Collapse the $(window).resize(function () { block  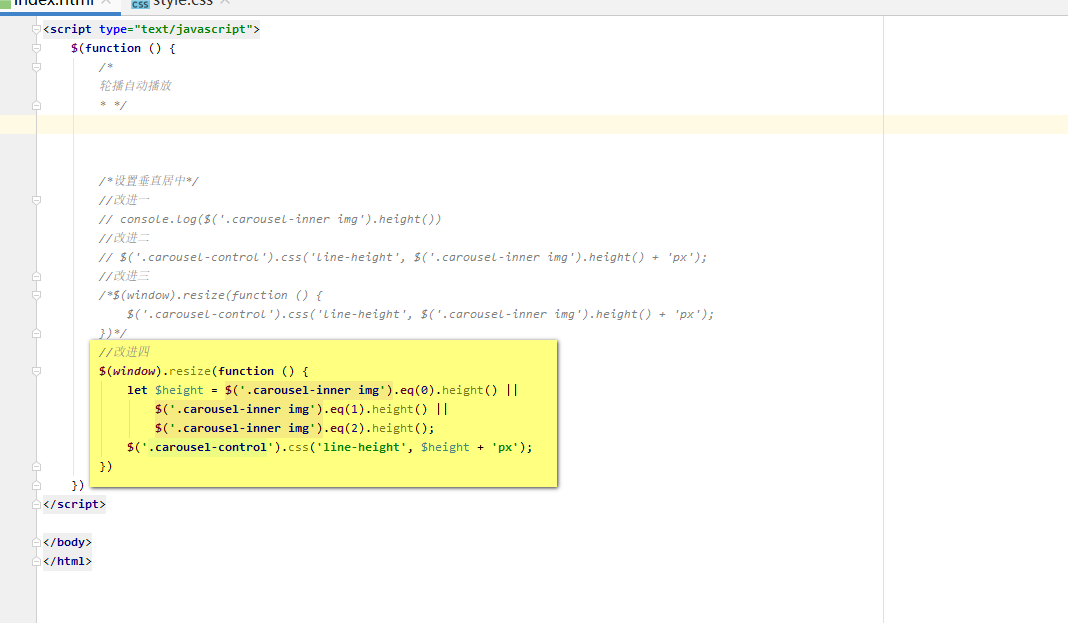click(36, 371)
